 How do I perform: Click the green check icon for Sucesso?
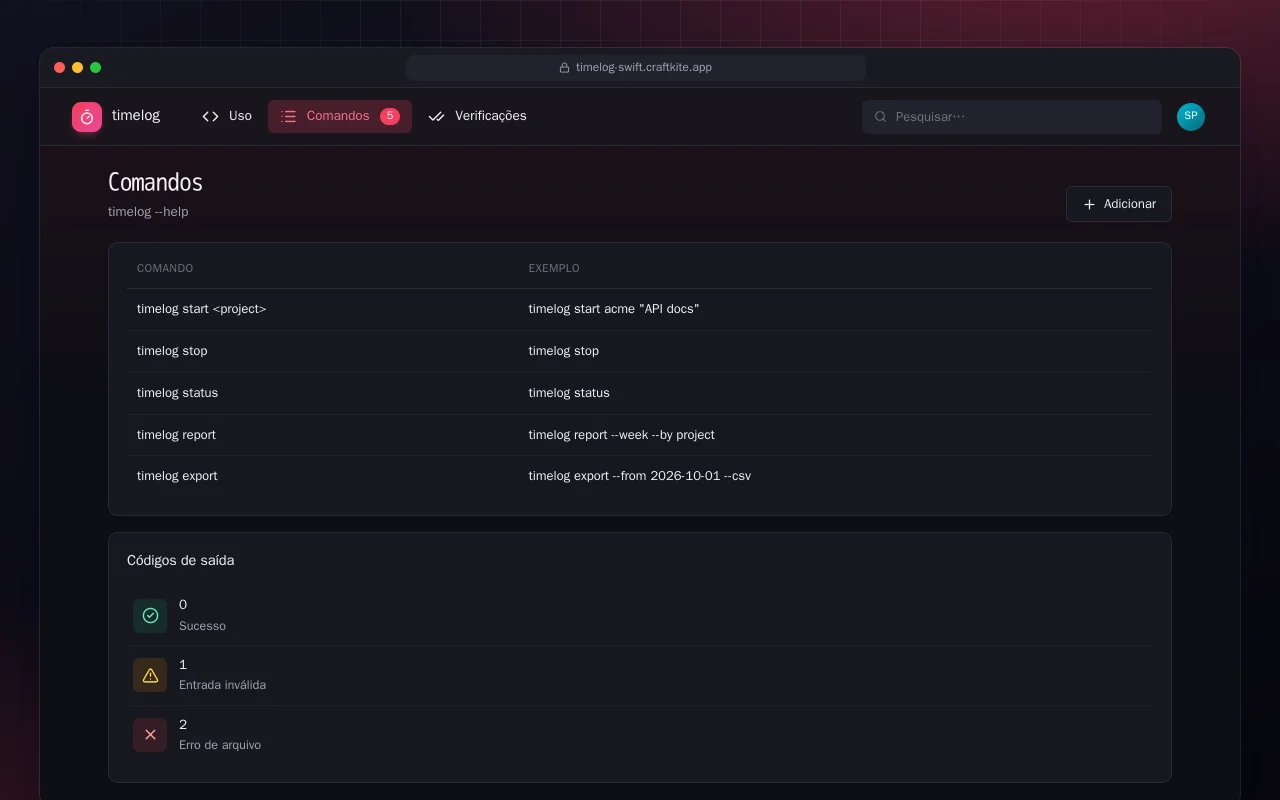coord(150,616)
